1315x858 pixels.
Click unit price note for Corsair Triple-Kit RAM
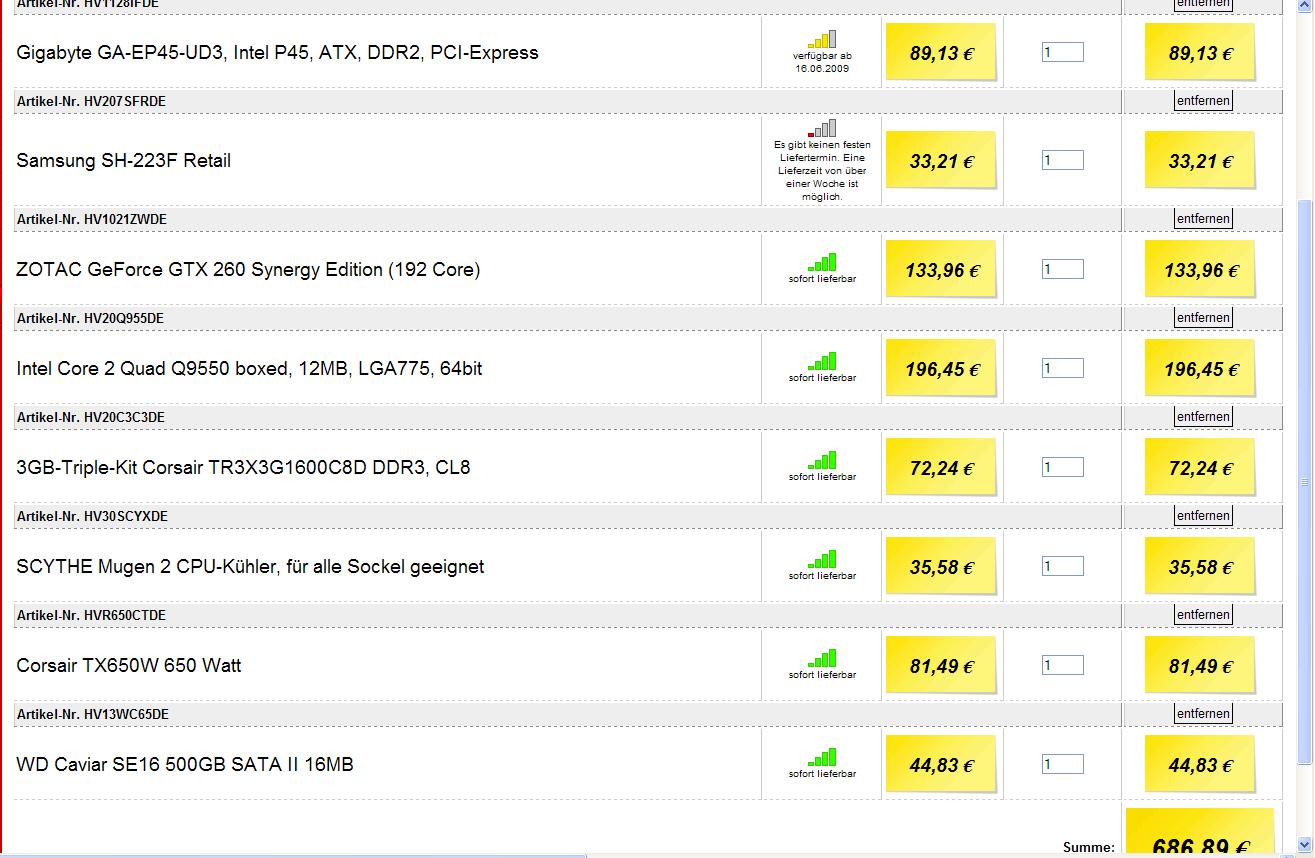coord(941,468)
